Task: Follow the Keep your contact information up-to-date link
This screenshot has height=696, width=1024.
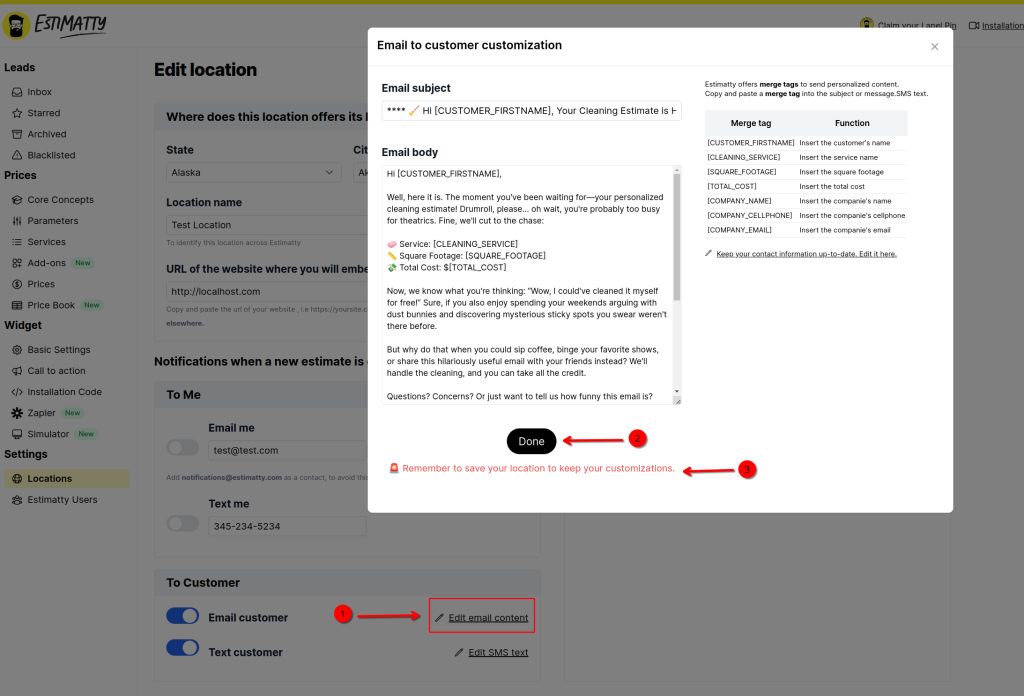Action: point(807,254)
